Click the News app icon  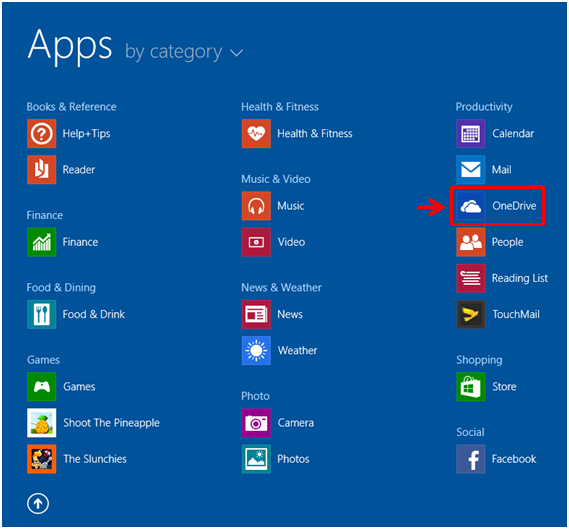pyautogui.click(x=256, y=314)
